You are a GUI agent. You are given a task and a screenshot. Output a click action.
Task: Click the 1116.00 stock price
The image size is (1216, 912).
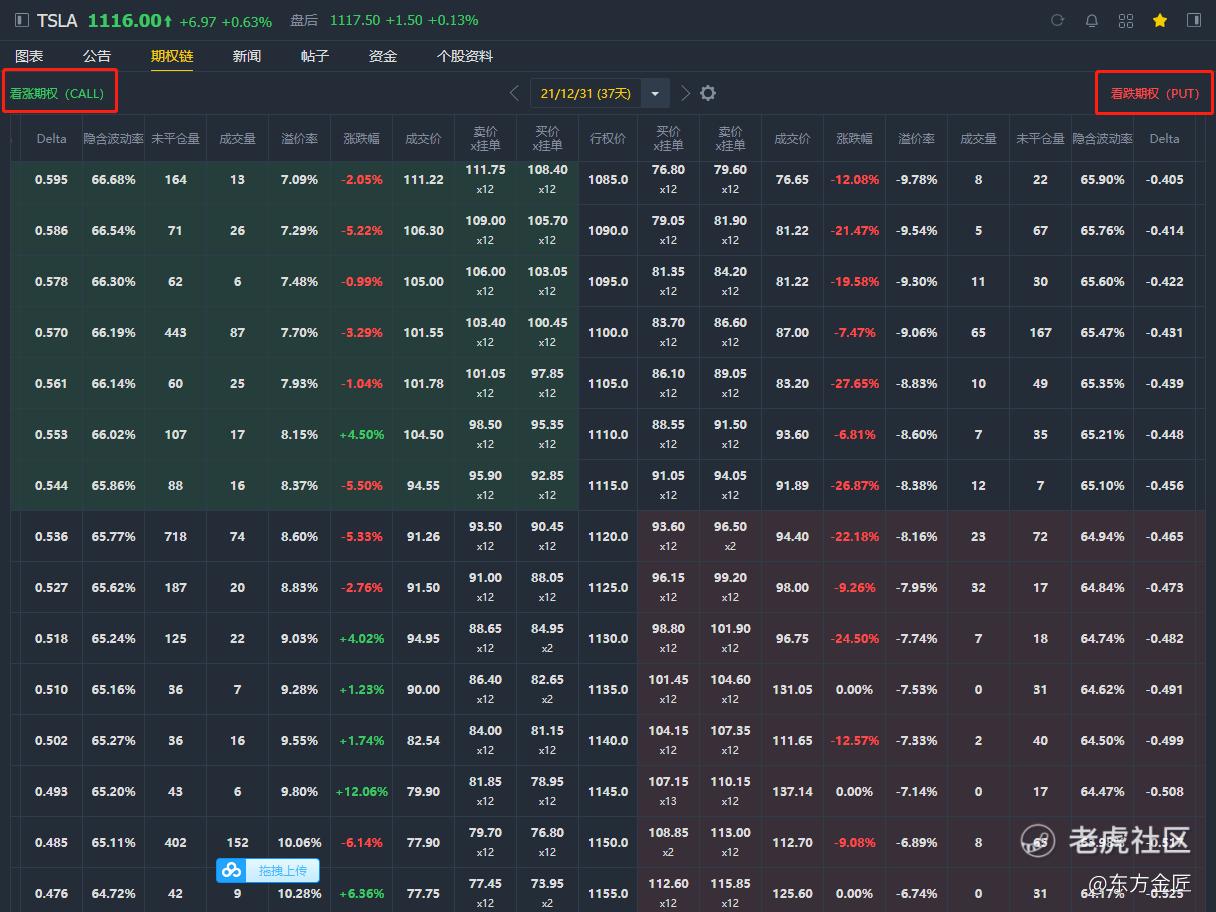[x=124, y=20]
